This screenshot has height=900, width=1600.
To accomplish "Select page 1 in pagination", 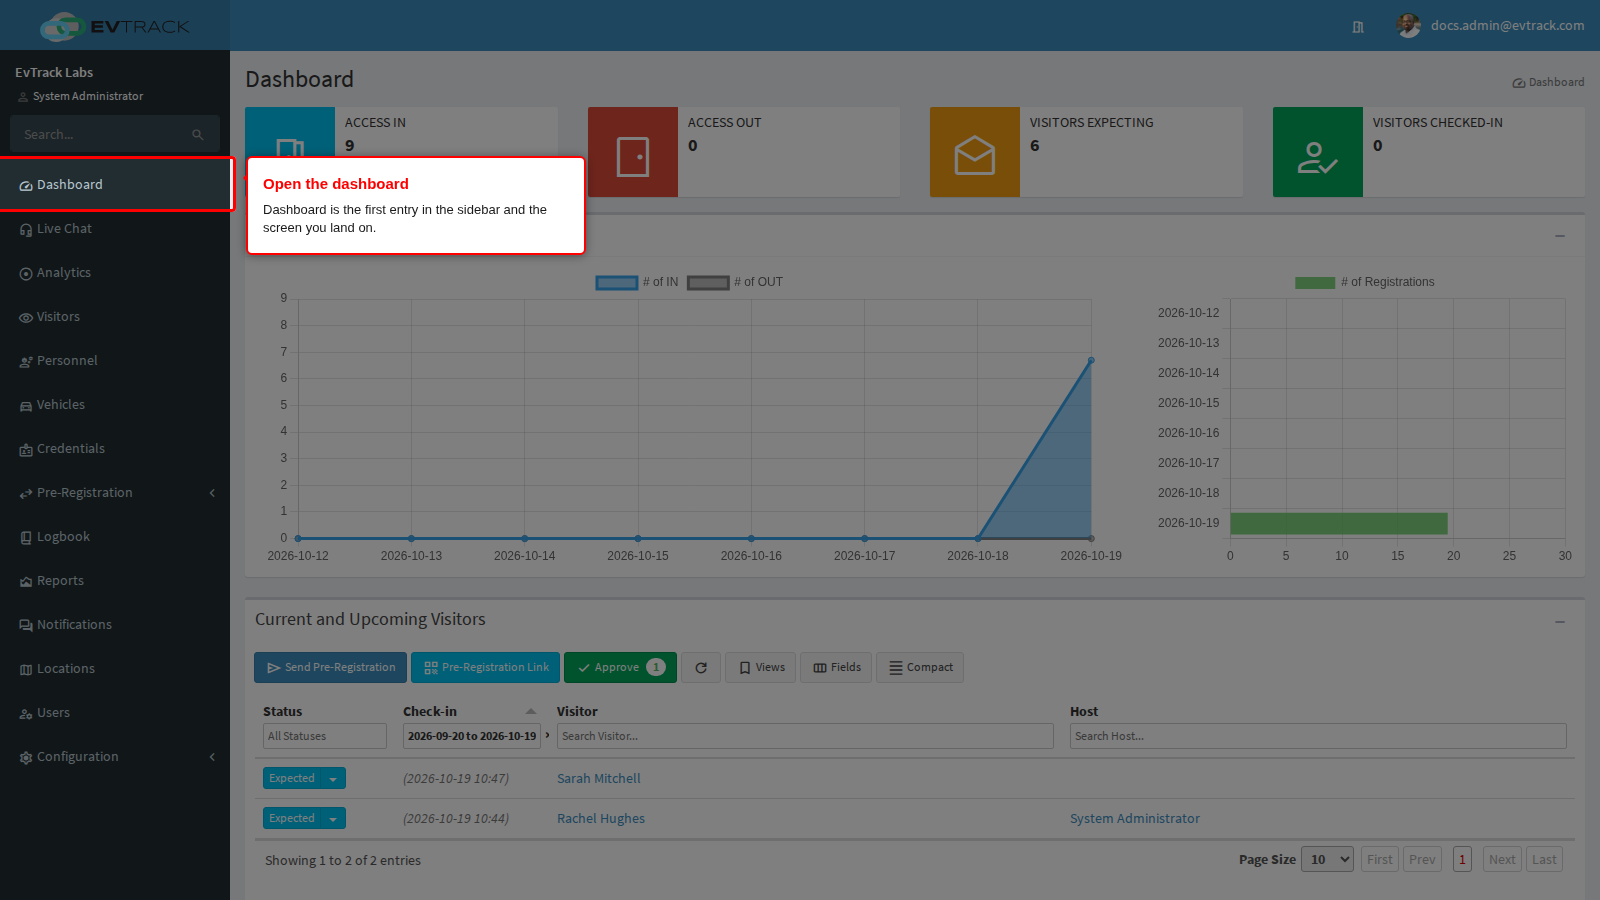I will [x=1462, y=859].
